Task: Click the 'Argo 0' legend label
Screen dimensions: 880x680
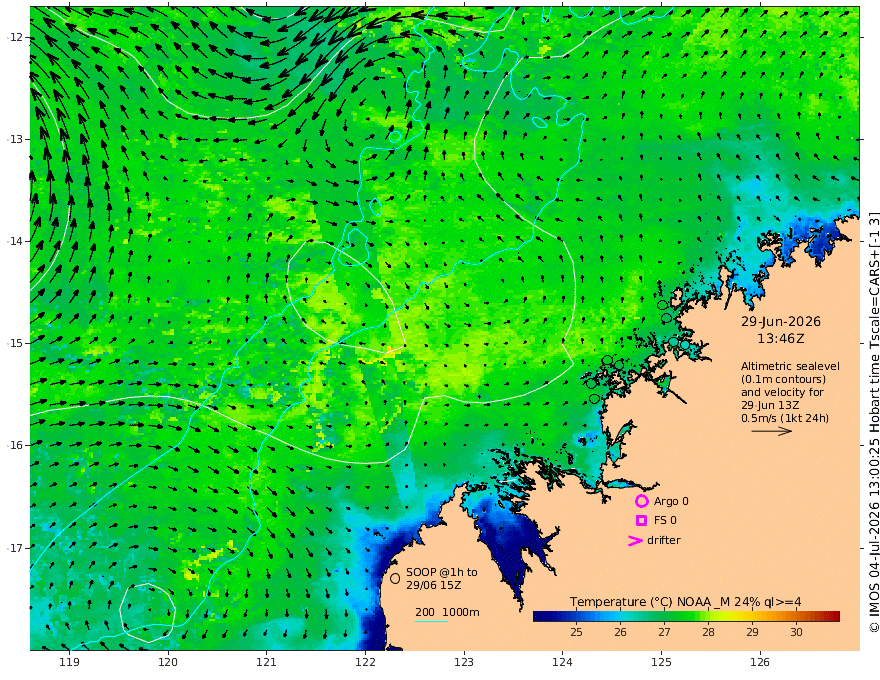Action: [671, 501]
